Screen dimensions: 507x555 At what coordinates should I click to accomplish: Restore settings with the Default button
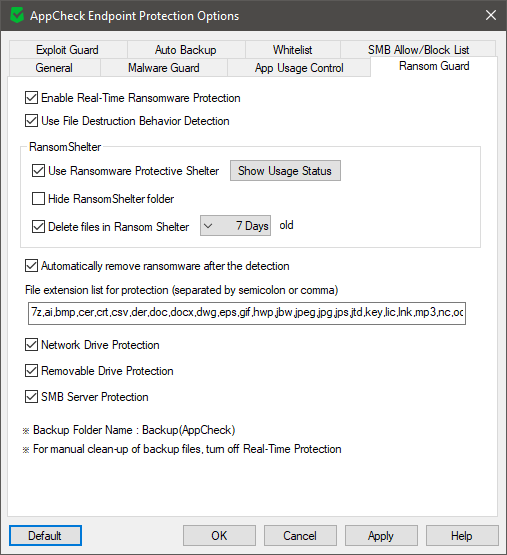click(x=45, y=536)
